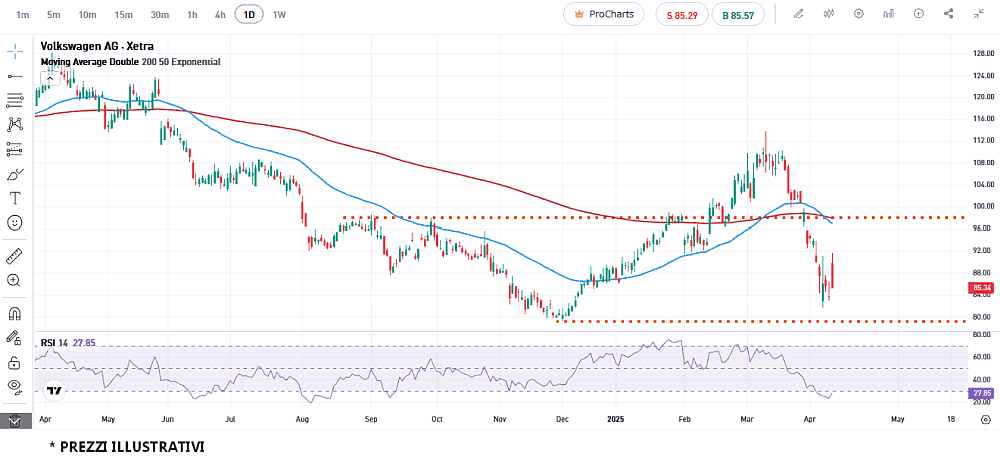Open the candlestick chart type selector
Viewport: 1000px width, 456px height.
[829, 13]
